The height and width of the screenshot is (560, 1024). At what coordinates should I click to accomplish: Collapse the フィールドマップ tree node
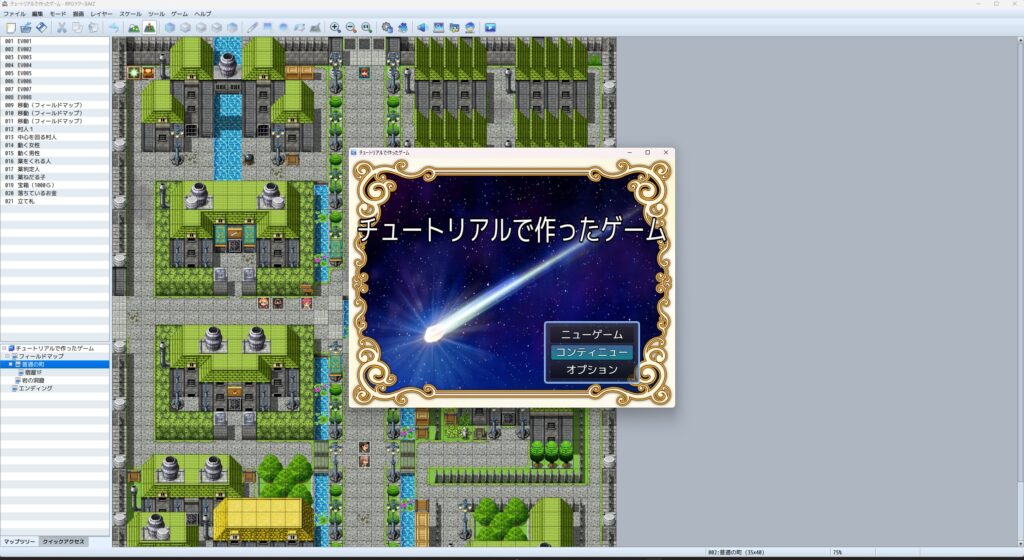click(x=8, y=356)
